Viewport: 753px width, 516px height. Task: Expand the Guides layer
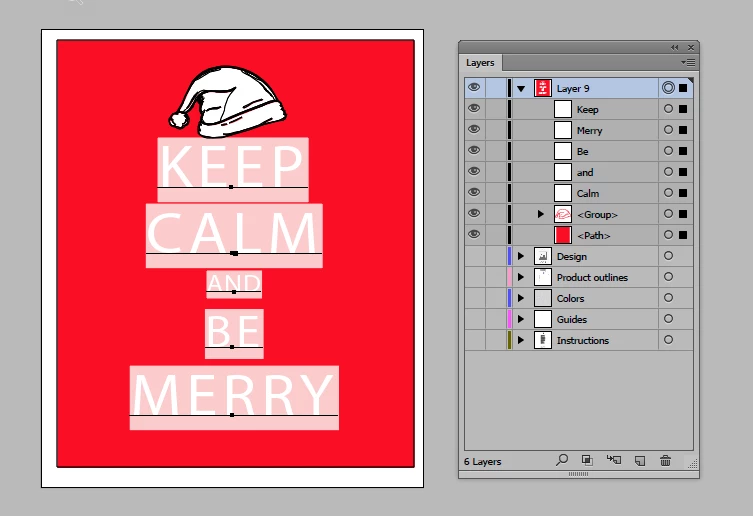[x=521, y=319]
